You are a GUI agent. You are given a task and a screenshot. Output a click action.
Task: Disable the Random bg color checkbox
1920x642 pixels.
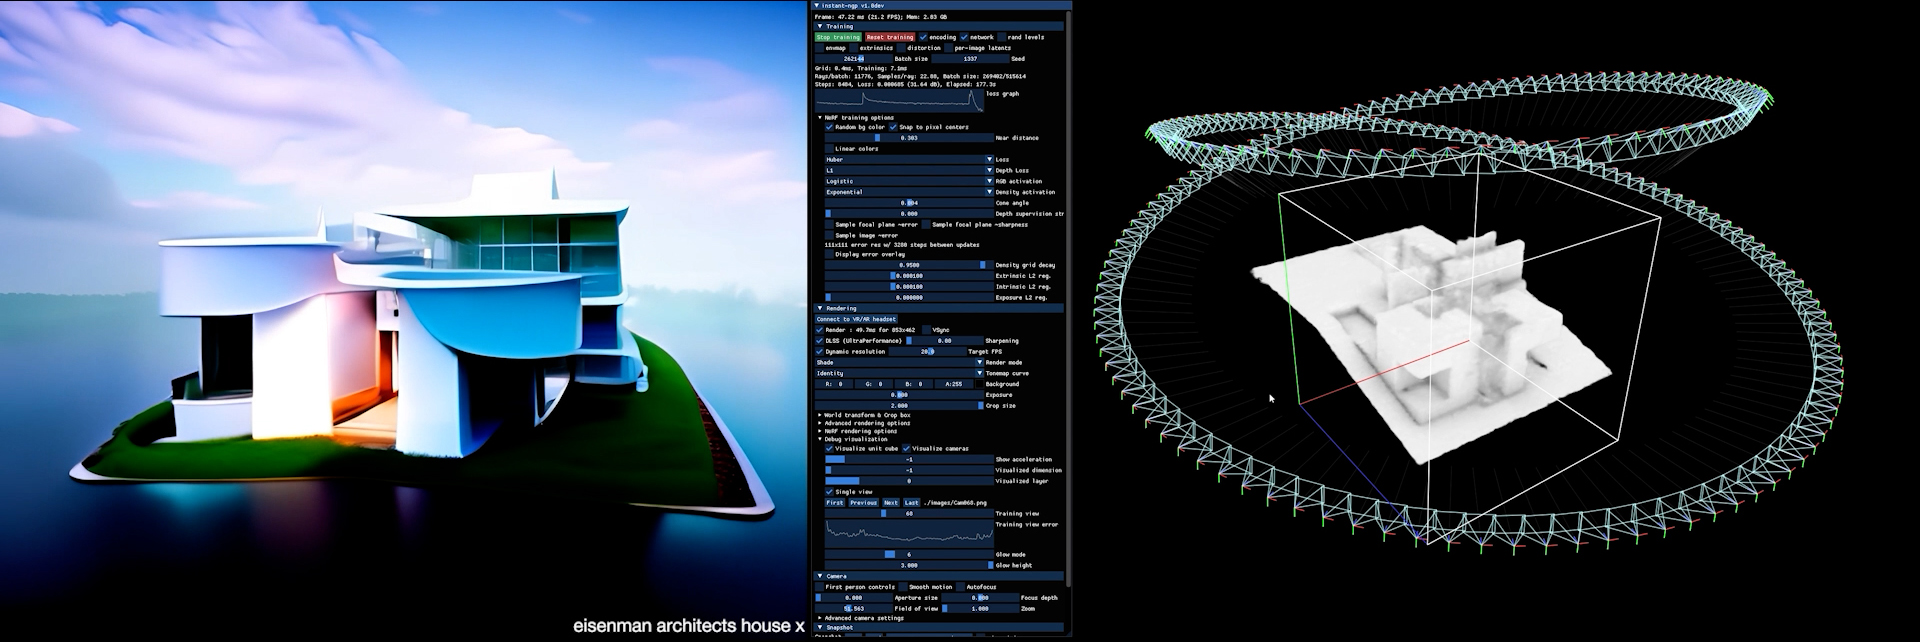(x=829, y=127)
